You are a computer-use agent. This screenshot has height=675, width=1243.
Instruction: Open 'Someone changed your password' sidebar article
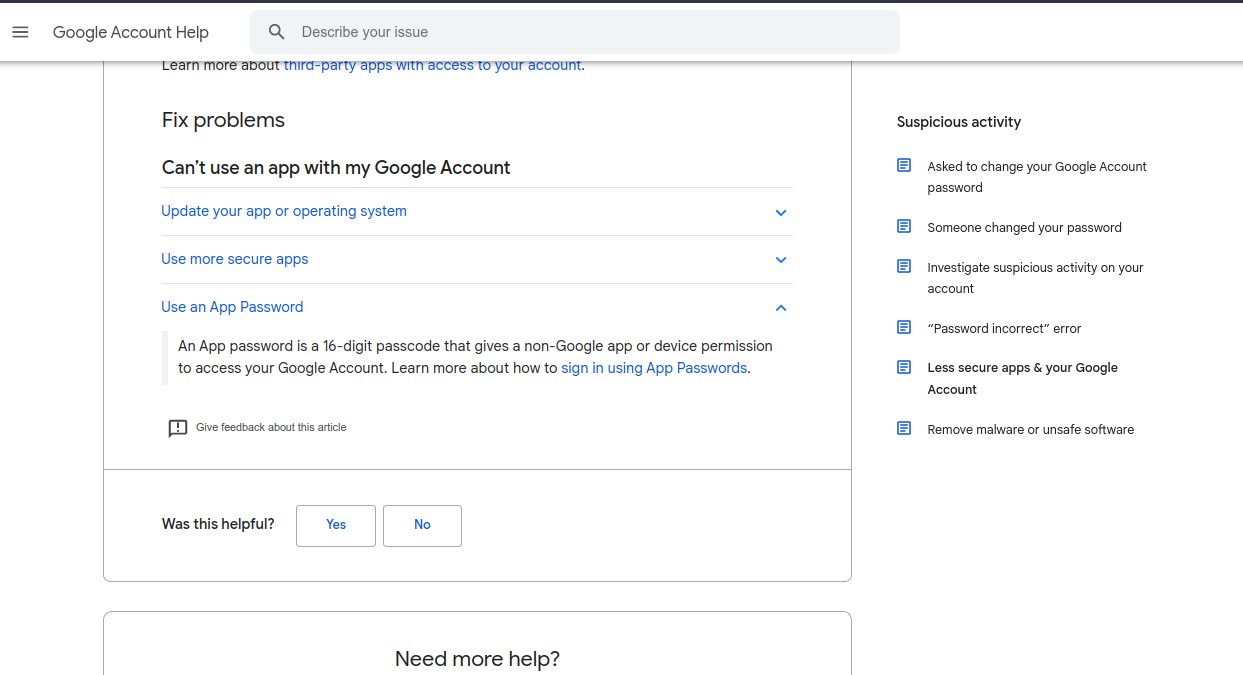pyautogui.click(x=1024, y=228)
